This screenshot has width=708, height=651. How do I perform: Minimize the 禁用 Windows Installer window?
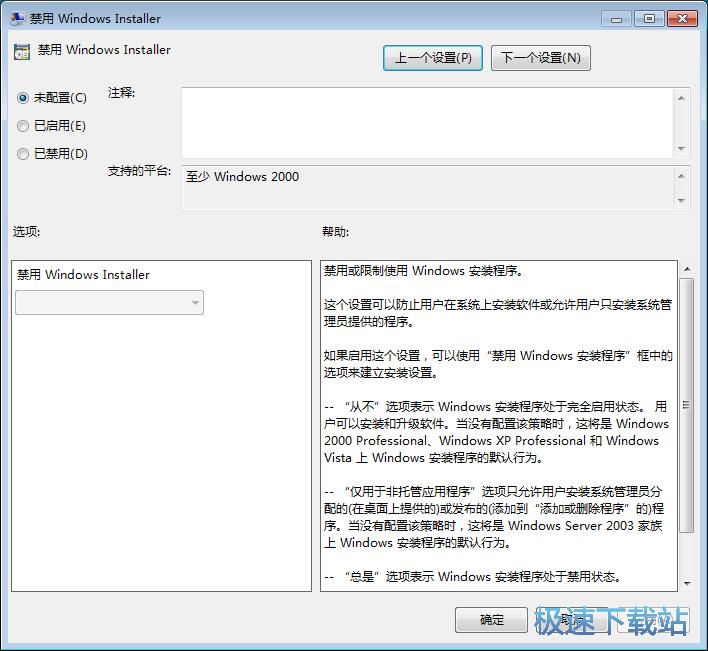pyautogui.click(x=616, y=19)
